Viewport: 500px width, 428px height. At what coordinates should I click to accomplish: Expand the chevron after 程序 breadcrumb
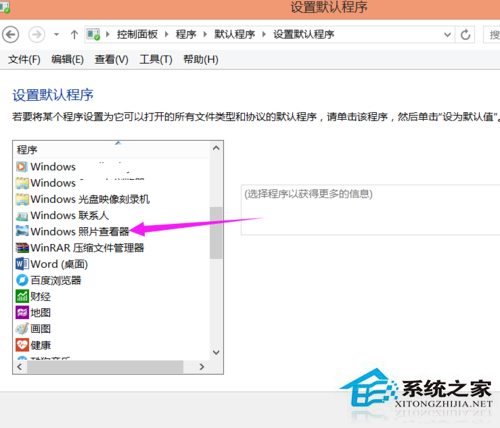205,34
